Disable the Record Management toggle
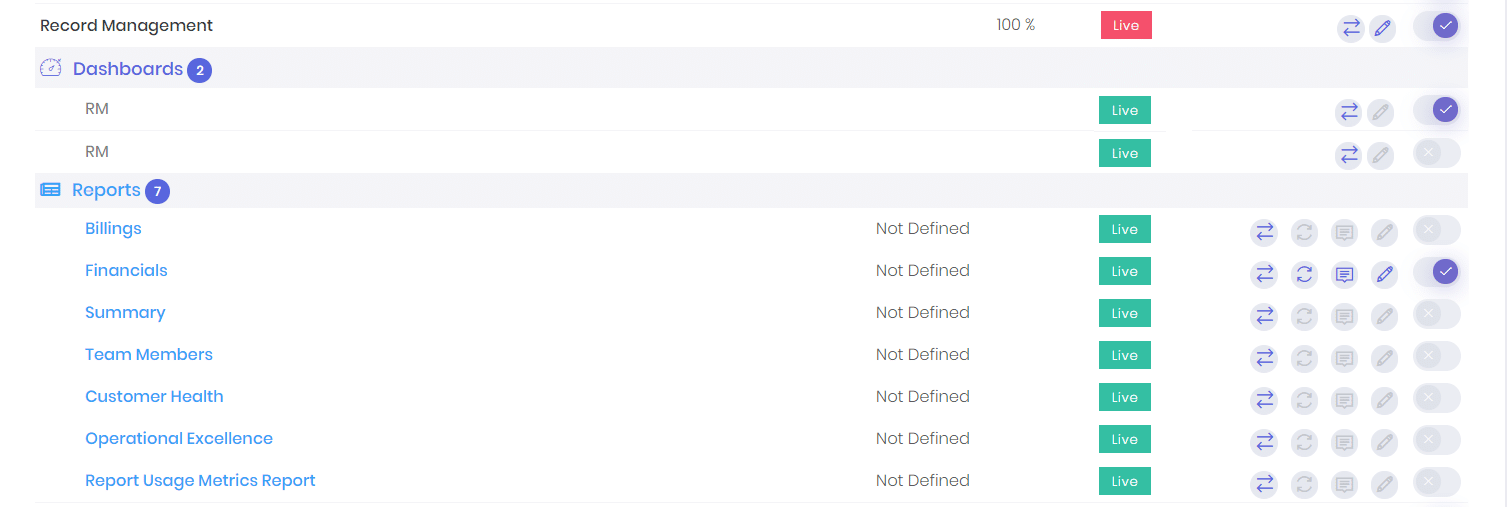The width and height of the screenshot is (1507, 530). pos(1437,26)
